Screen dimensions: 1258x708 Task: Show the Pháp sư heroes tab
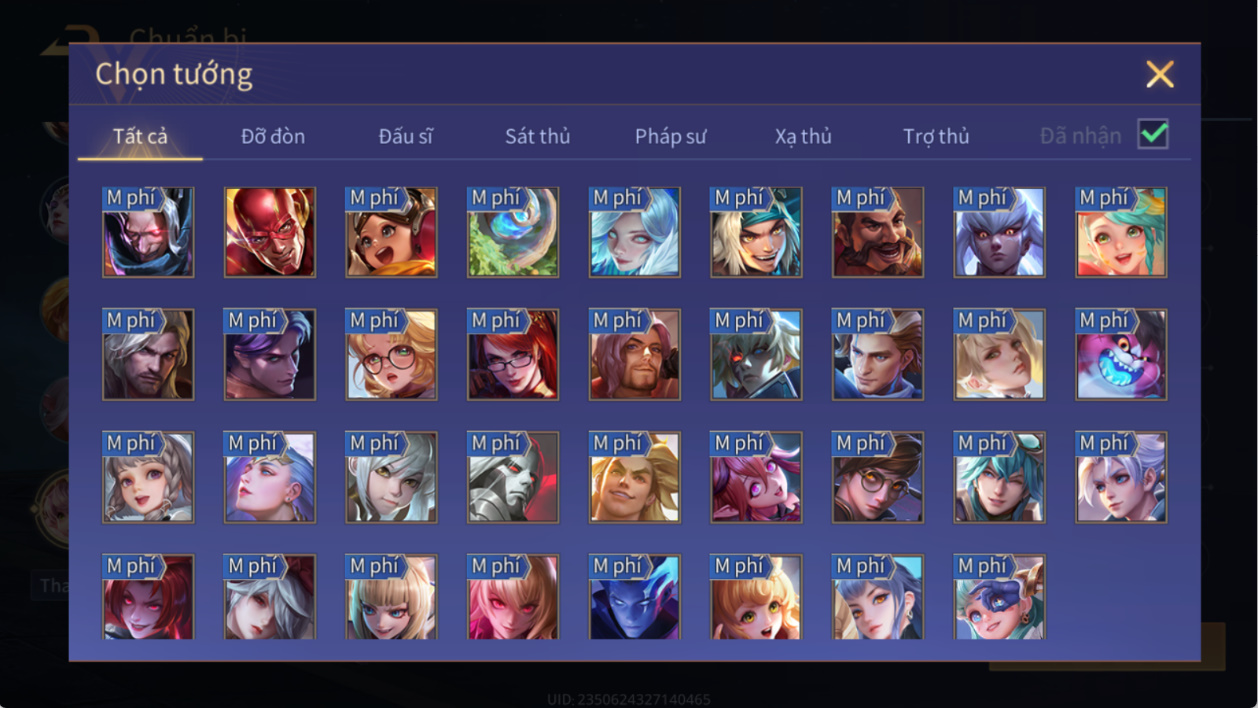(x=671, y=136)
